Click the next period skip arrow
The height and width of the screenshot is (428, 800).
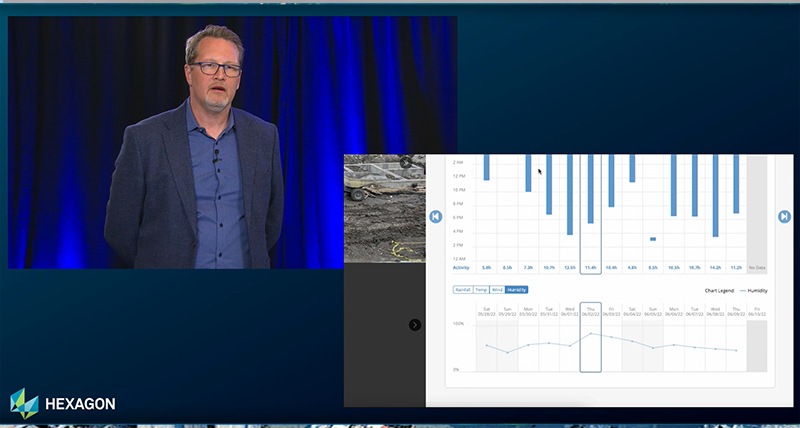click(x=785, y=217)
